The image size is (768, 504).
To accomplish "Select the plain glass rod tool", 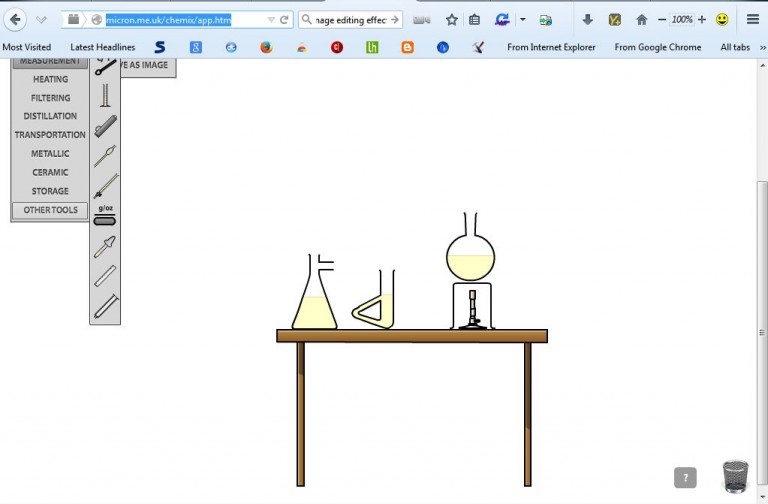I will (105, 276).
